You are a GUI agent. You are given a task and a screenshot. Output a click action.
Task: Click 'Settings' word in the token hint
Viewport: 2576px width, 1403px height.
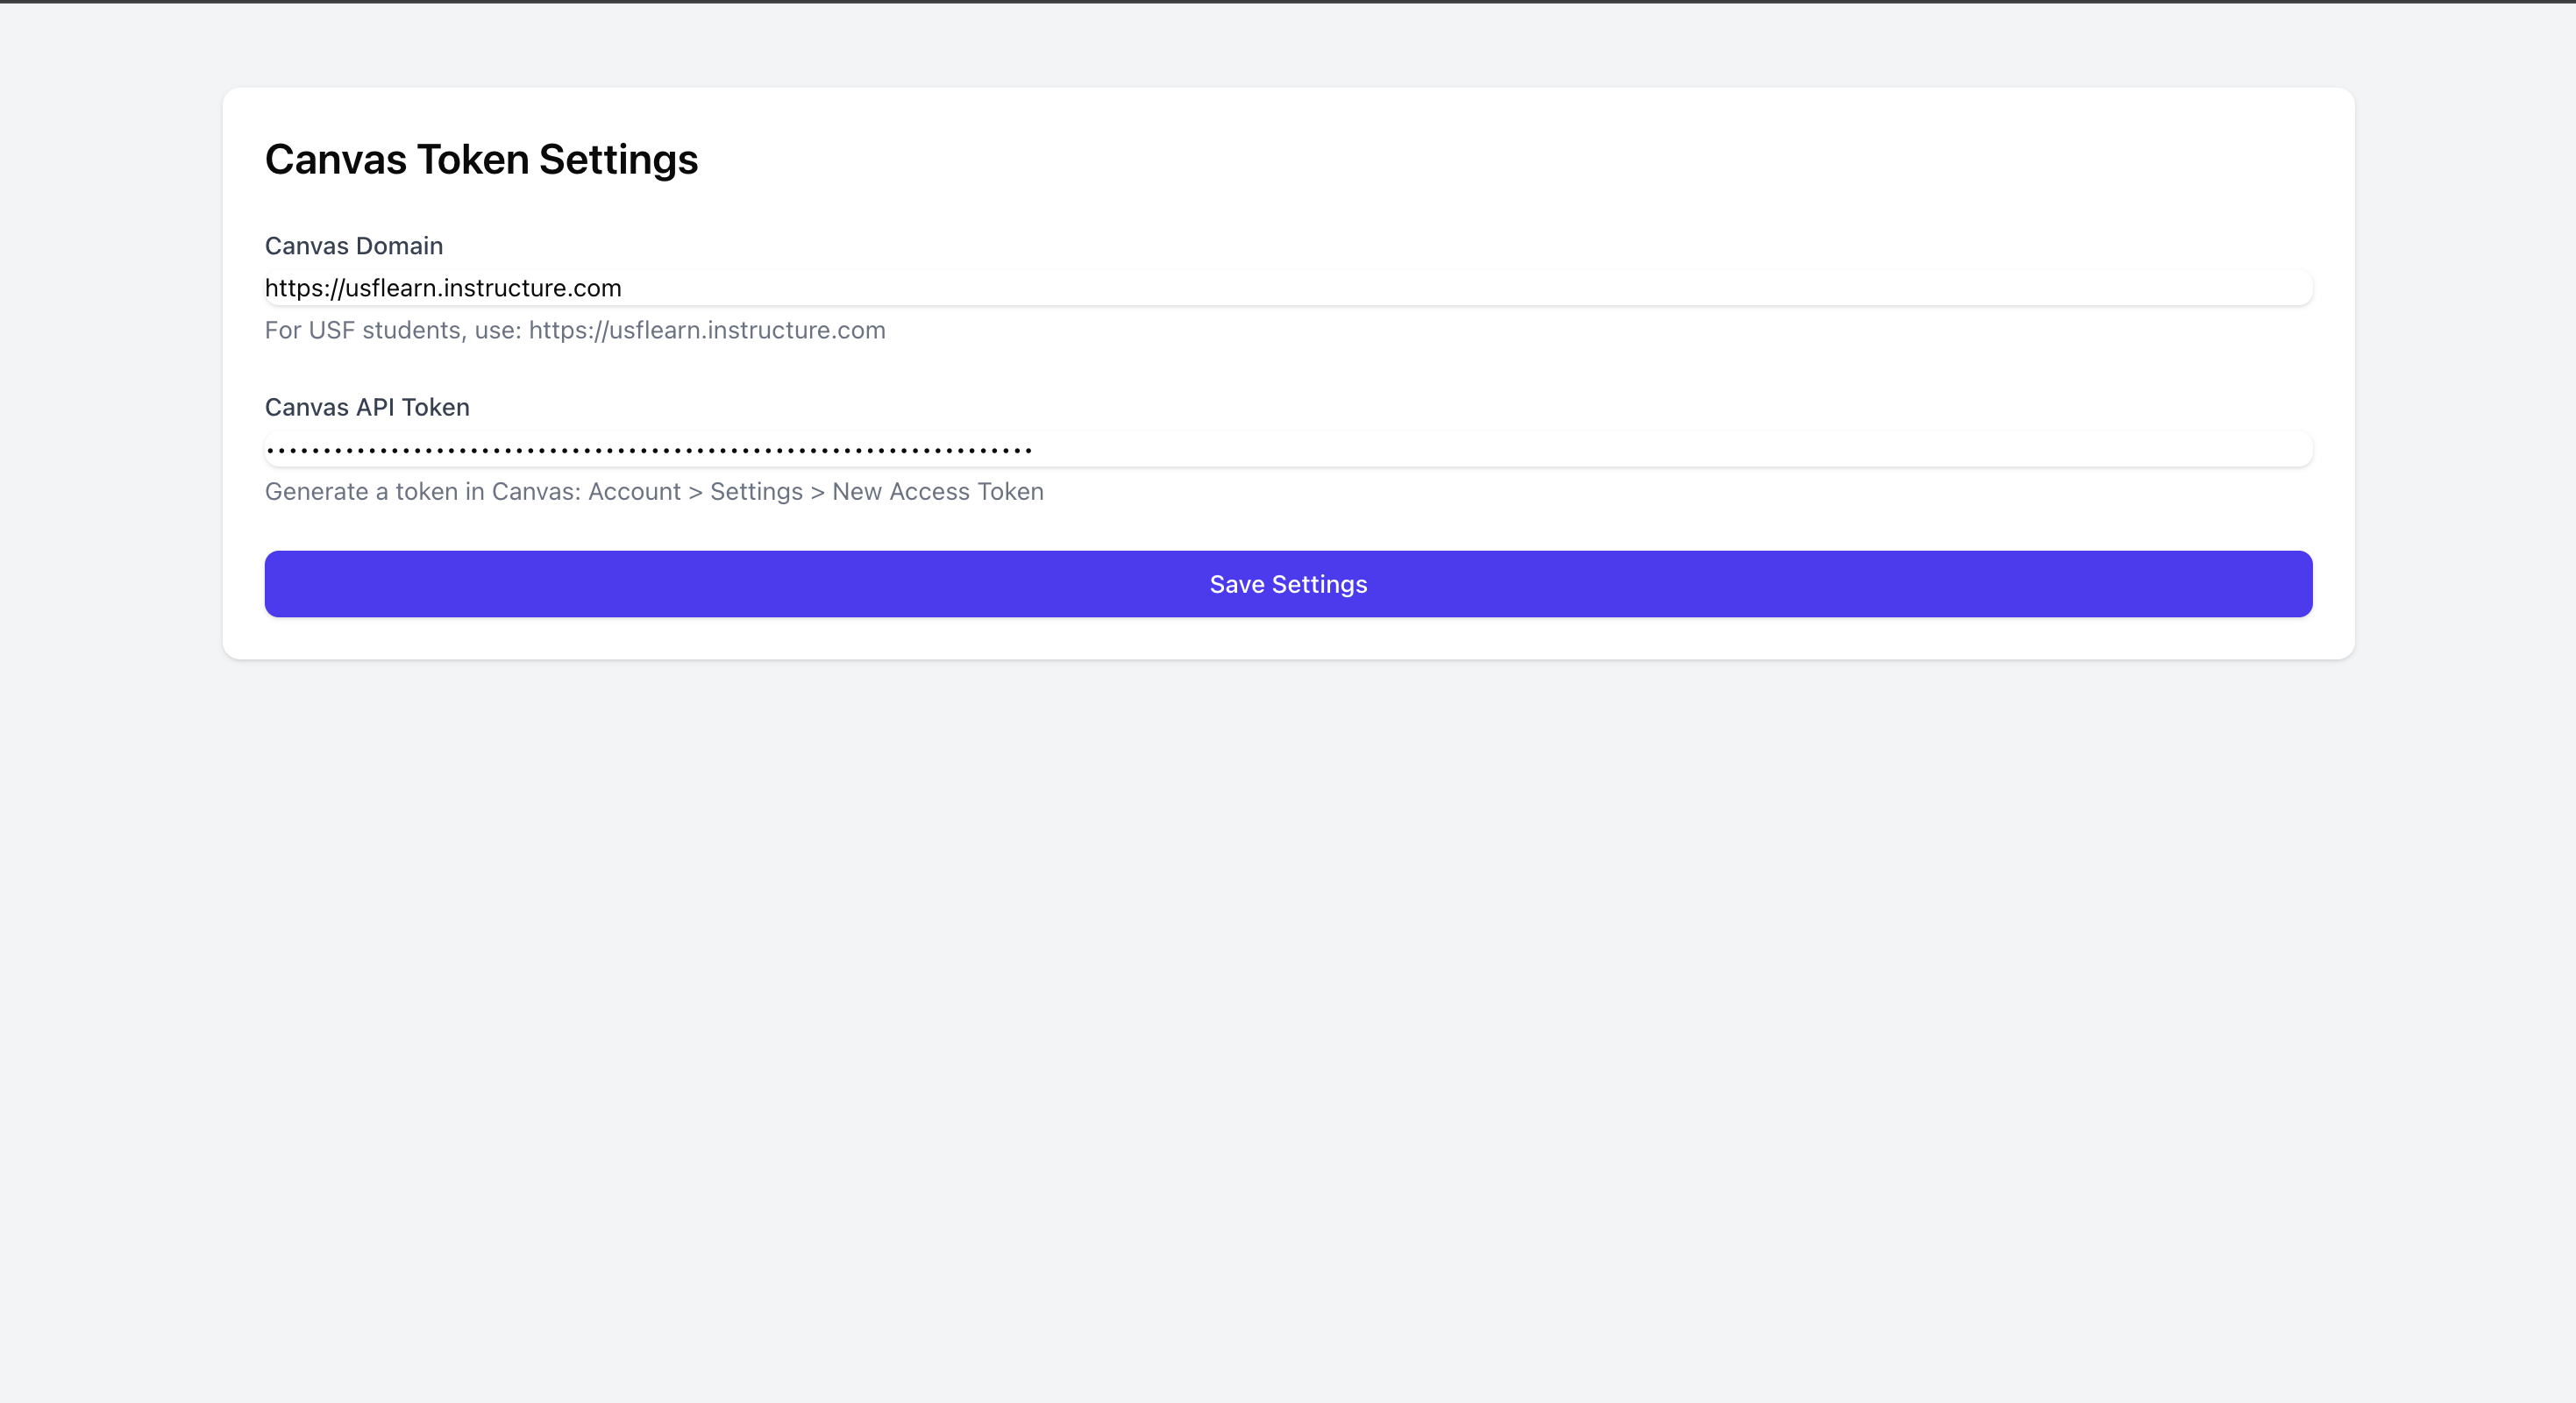(x=756, y=492)
